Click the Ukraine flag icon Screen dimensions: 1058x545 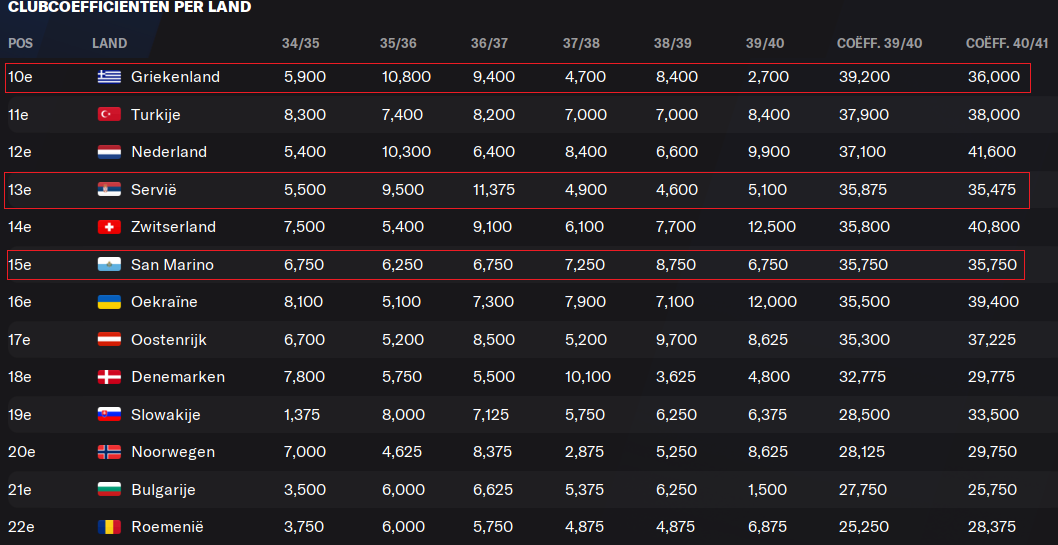tap(109, 302)
